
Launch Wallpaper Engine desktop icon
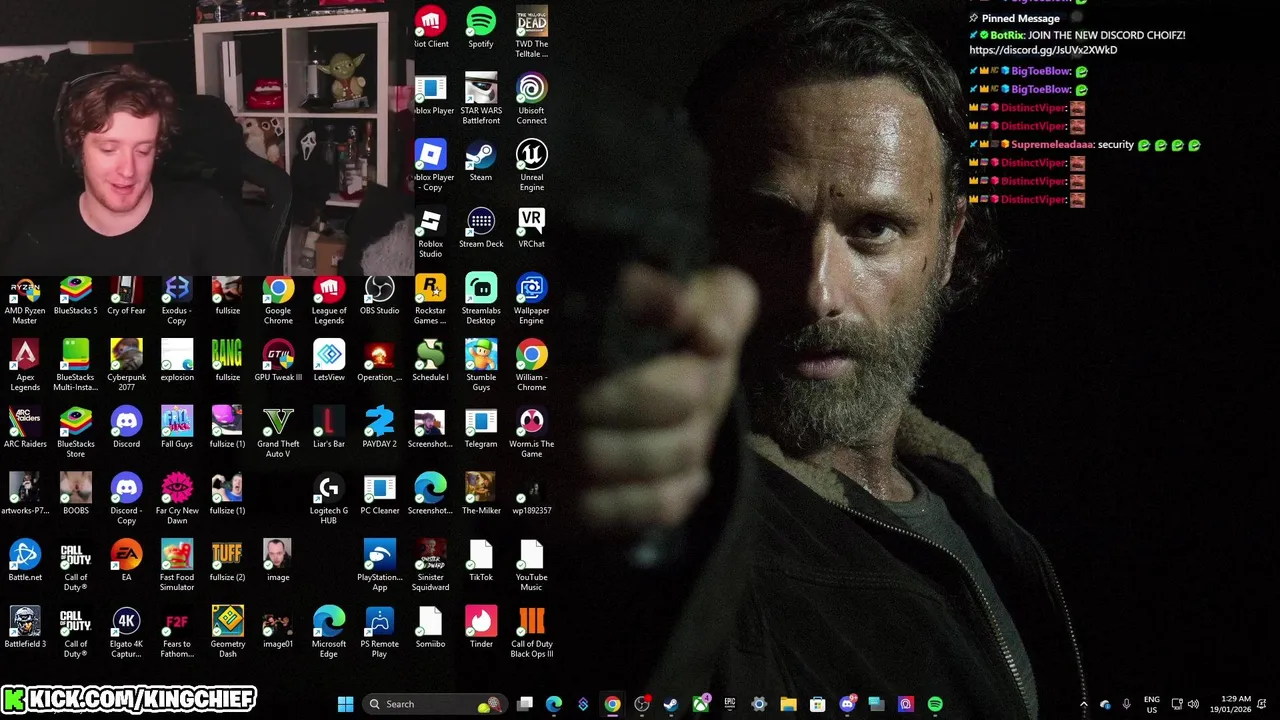click(x=531, y=299)
